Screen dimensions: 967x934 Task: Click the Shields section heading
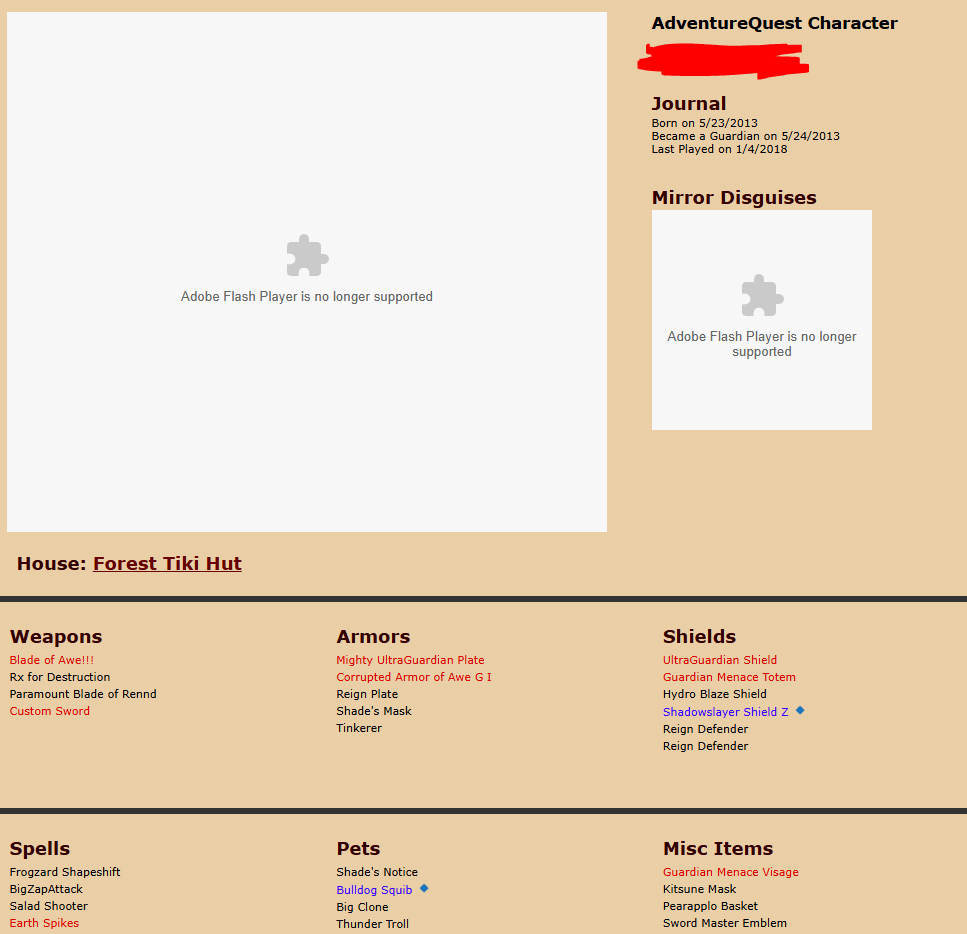699,636
